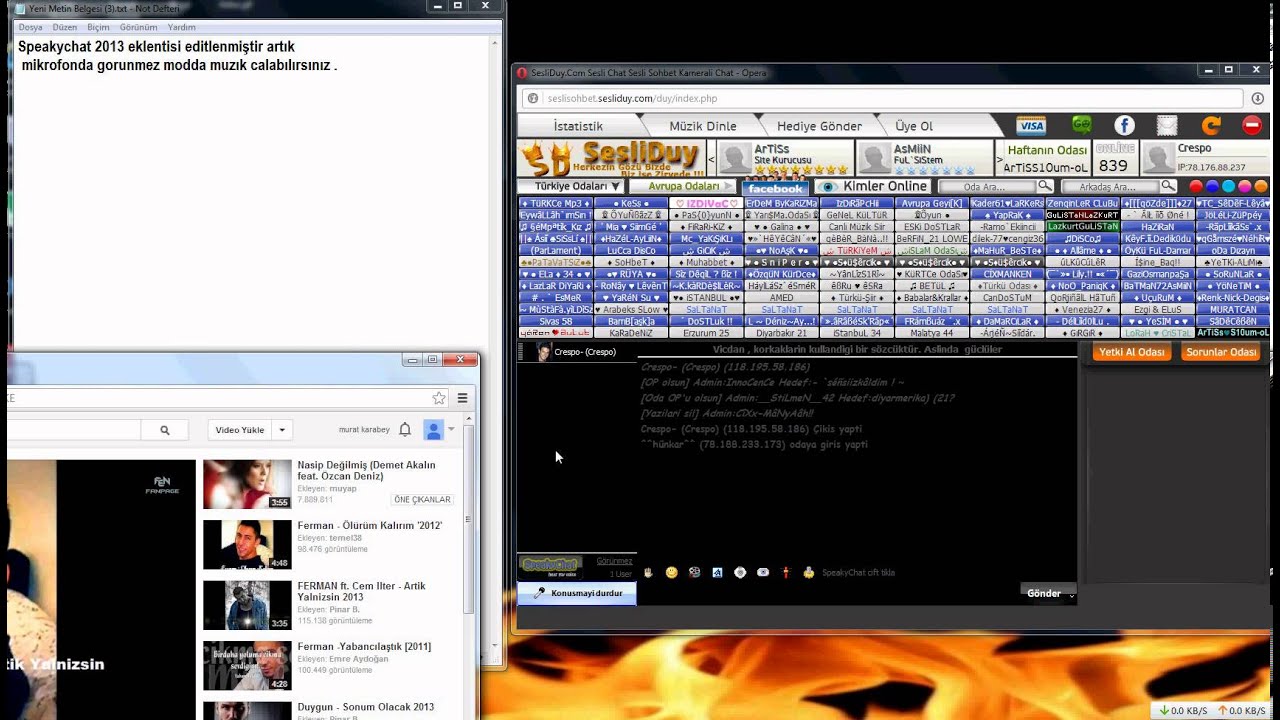This screenshot has width=1280, height=720.
Task: Click the SpeakyChat logo
Action: click(x=550, y=566)
